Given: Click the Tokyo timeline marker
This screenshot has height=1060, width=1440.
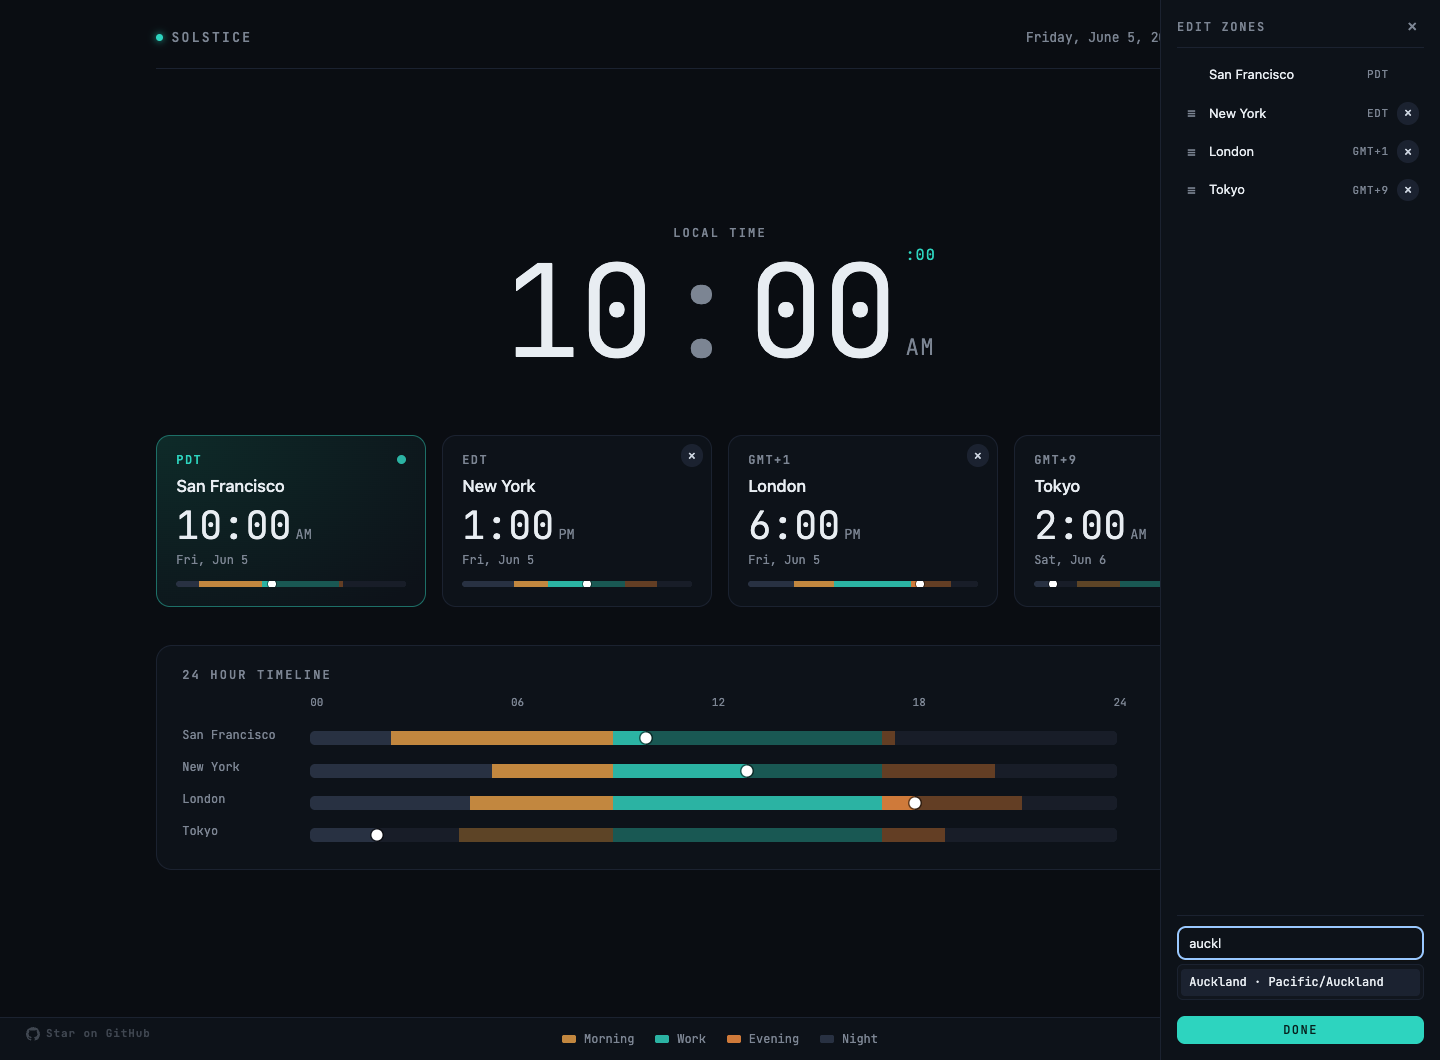Looking at the screenshot, I should tap(377, 835).
